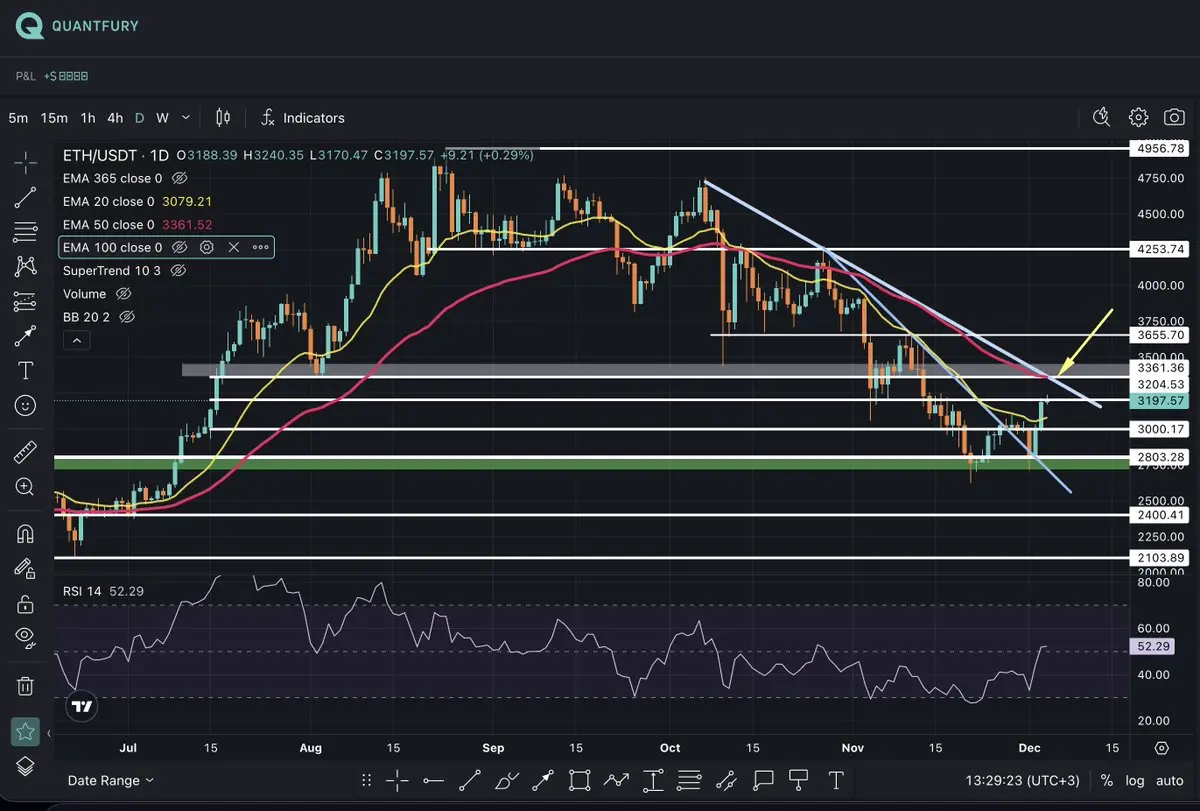Toggle hide all drawings eye icon

[x=26, y=638]
